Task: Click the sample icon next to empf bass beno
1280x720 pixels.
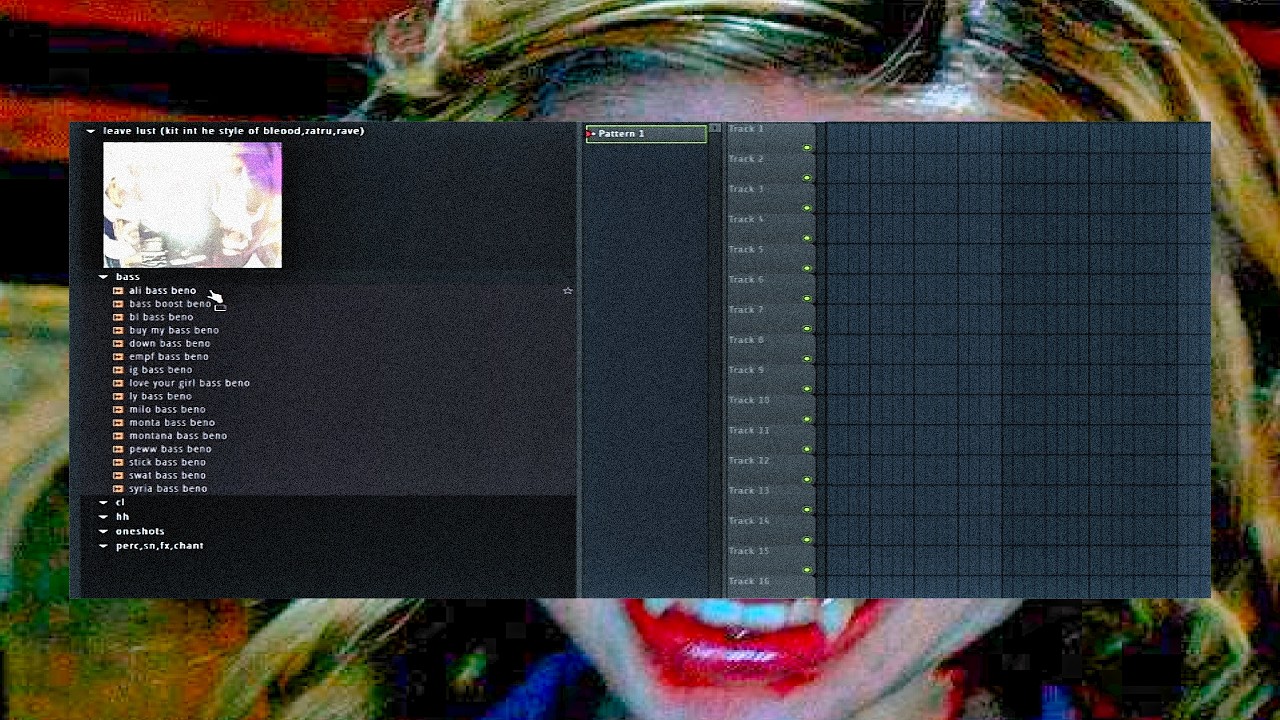Action: [x=118, y=357]
